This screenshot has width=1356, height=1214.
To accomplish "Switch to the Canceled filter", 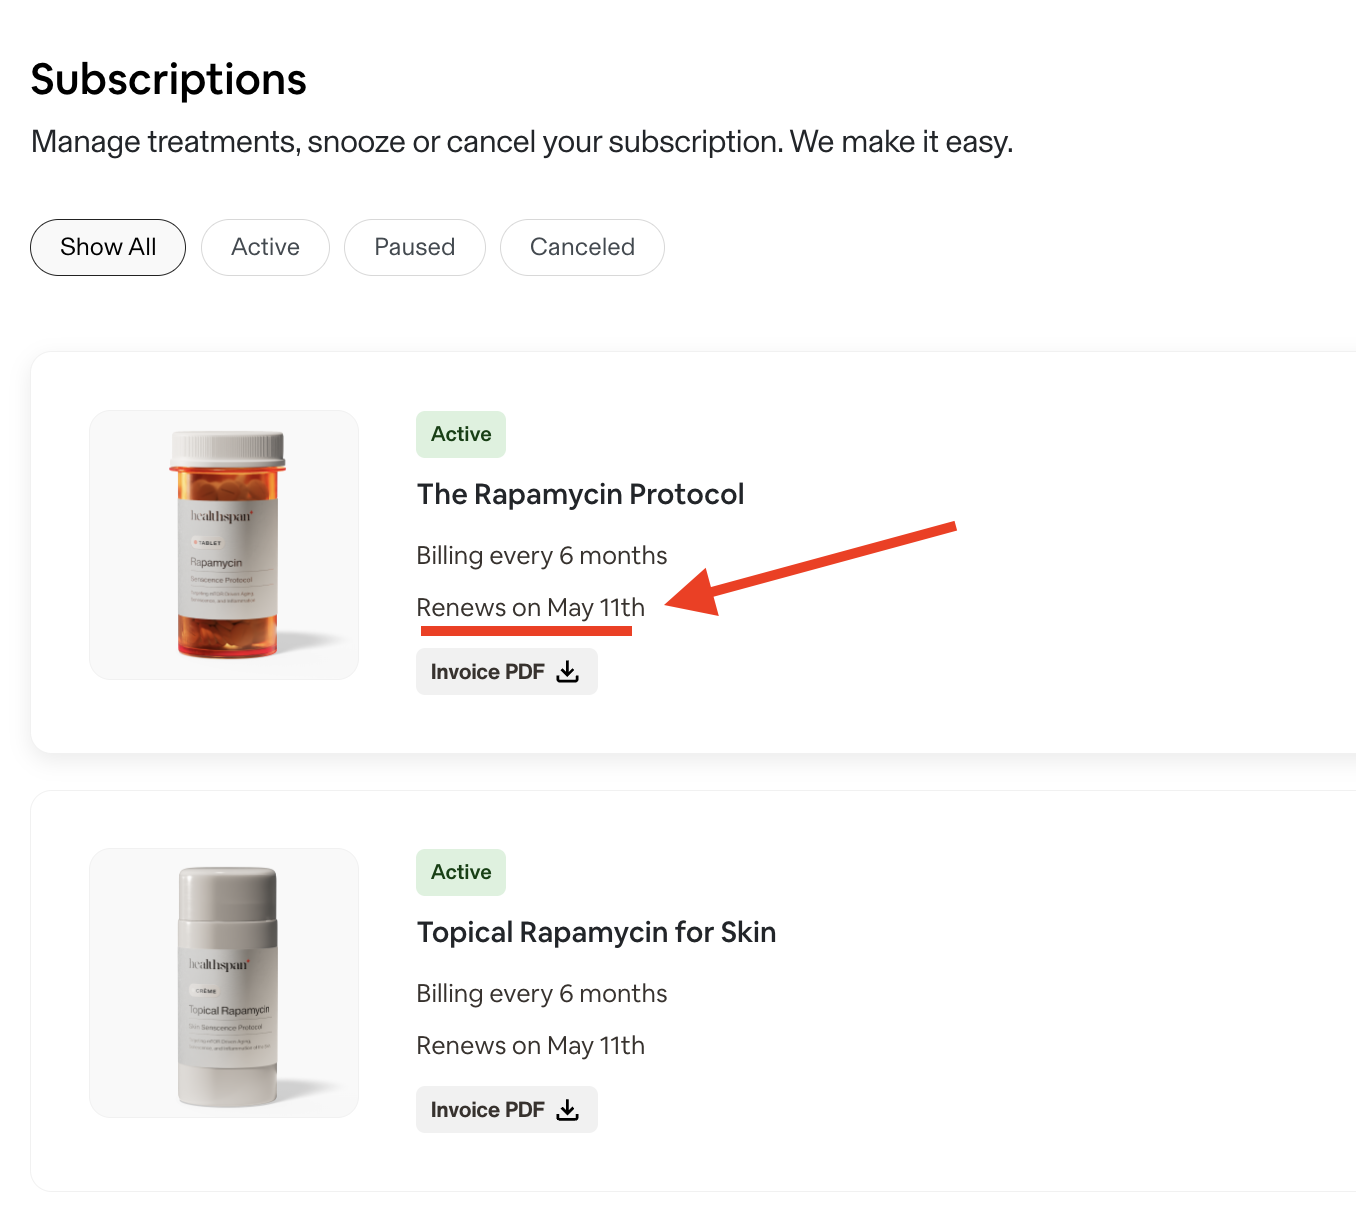I will 582,247.
